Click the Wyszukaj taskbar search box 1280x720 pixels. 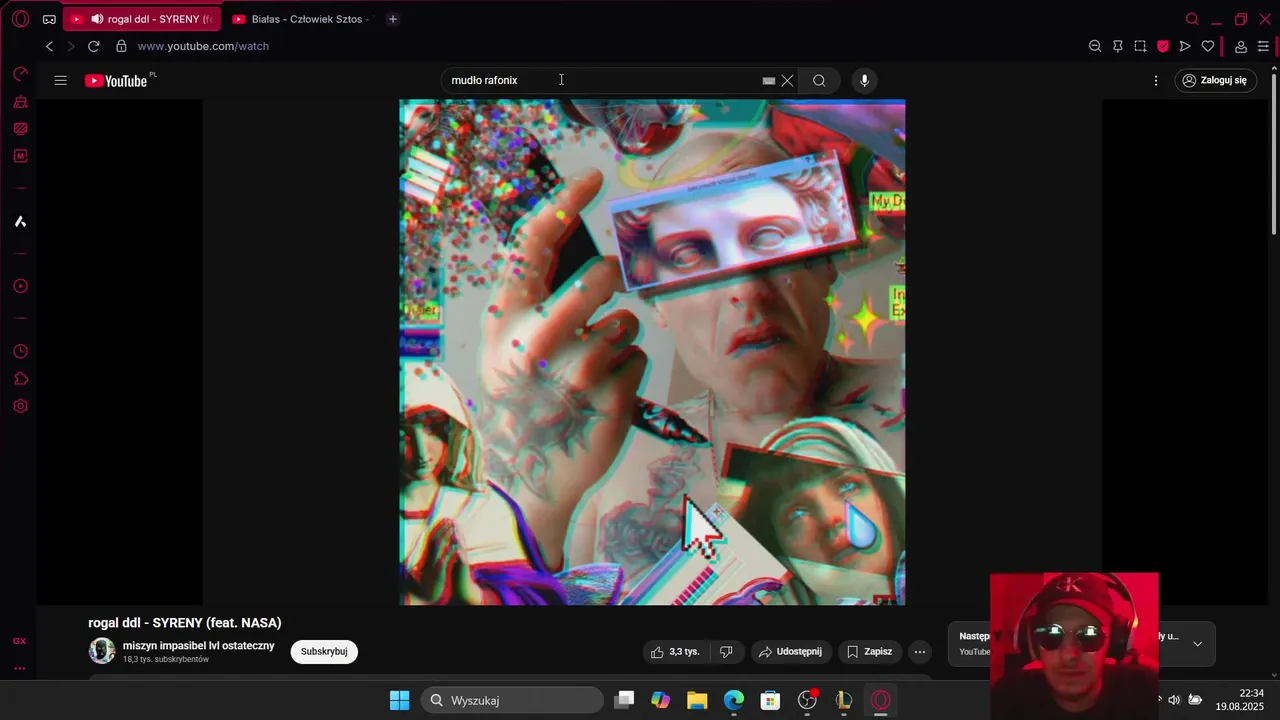tap(512, 700)
